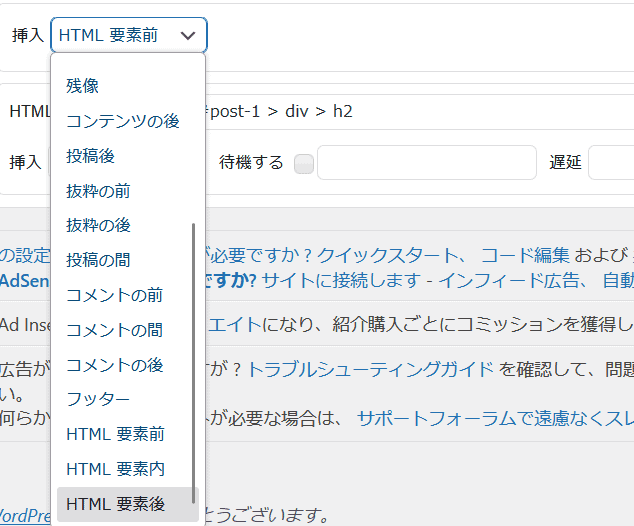Choose 投稿後 in the list
Screen dimensions: 634x526
tap(90, 156)
